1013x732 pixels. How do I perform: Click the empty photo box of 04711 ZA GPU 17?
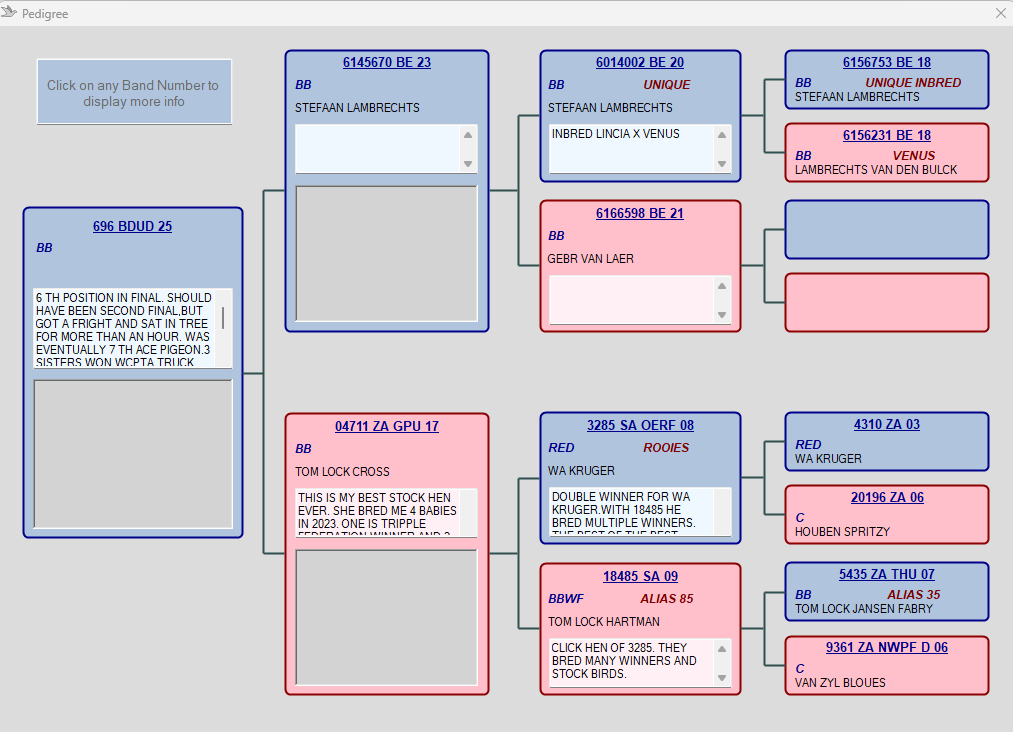pos(386,617)
